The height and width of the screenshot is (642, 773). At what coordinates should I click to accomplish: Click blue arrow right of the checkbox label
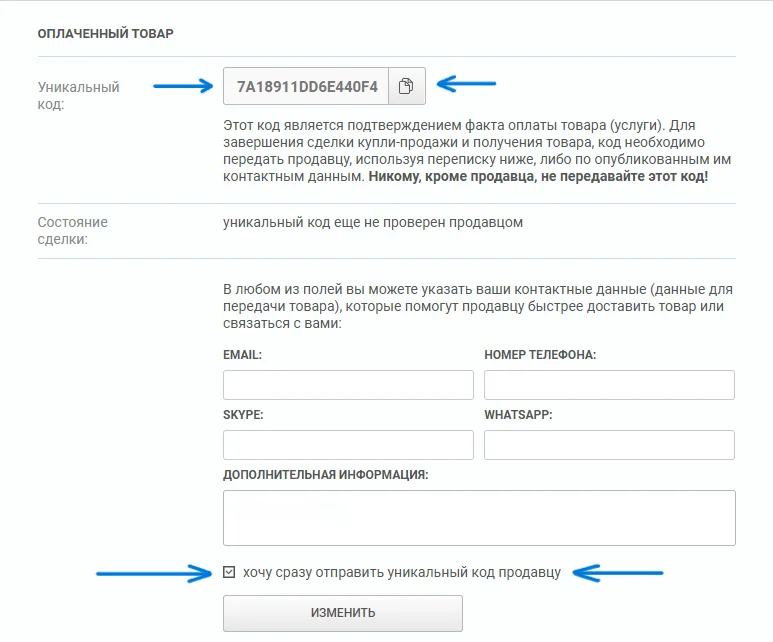point(618,573)
